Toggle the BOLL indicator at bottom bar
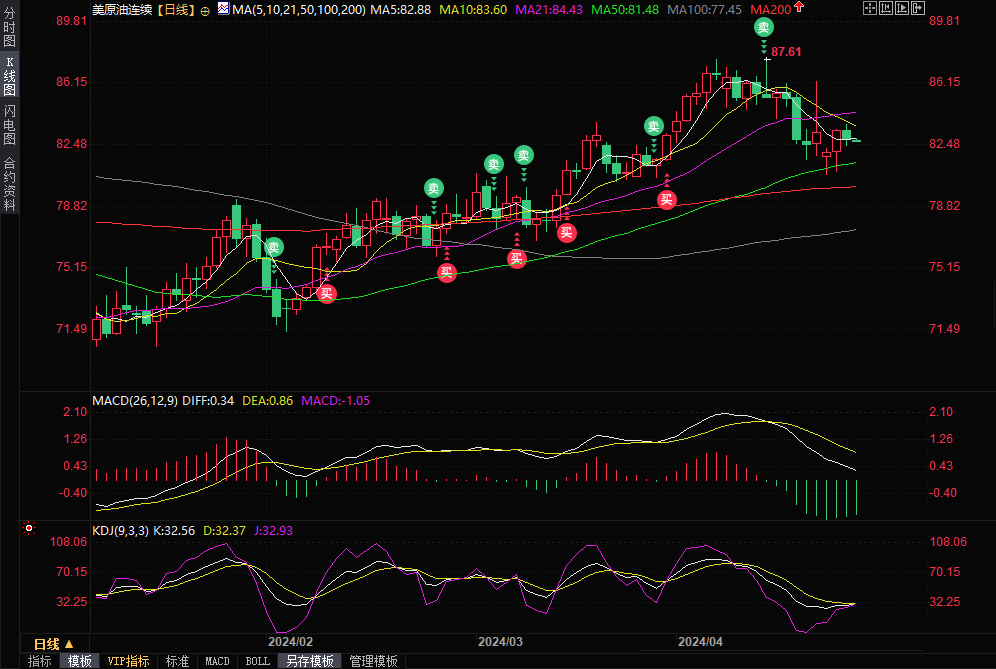 (x=257, y=661)
